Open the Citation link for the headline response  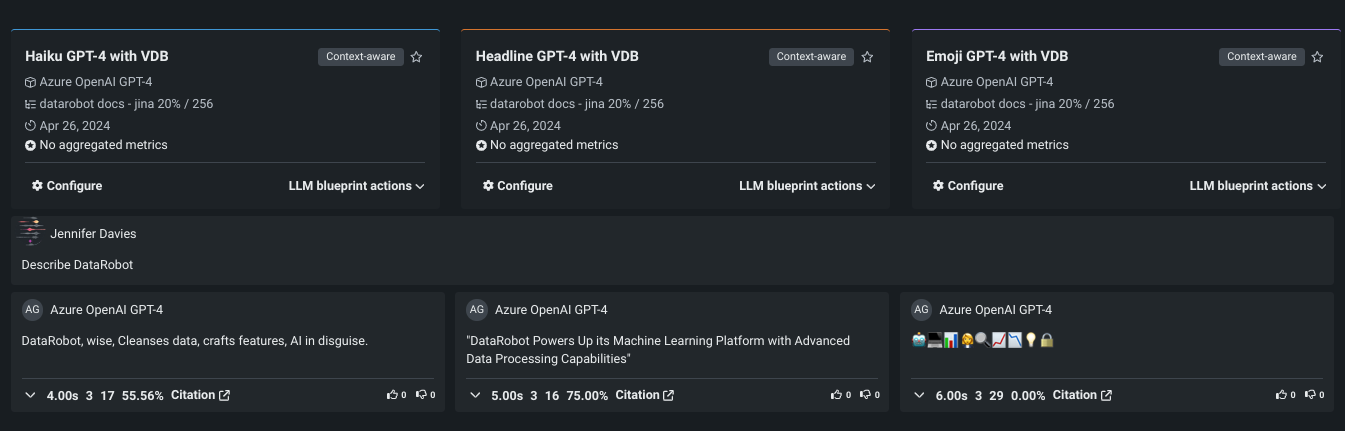644,395
